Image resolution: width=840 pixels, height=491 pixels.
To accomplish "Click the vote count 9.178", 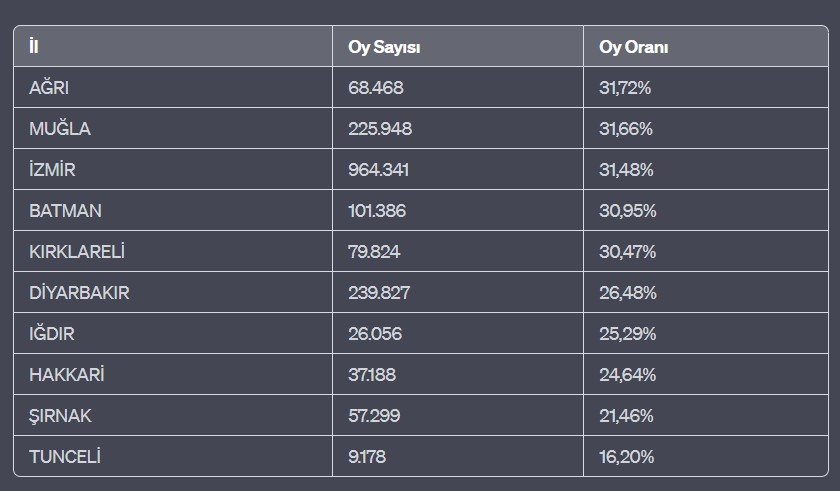I will click(x=366, y=457).
